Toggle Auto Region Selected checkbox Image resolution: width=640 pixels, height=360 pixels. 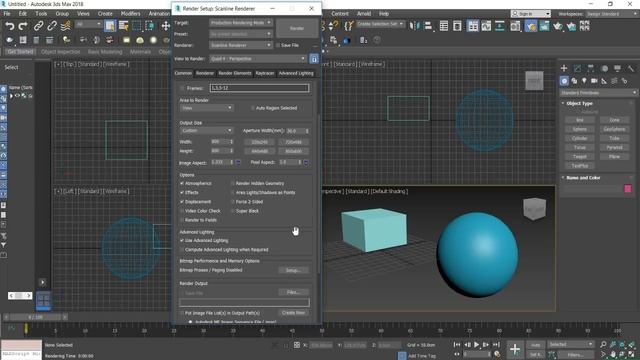click(x=253, y=108)
